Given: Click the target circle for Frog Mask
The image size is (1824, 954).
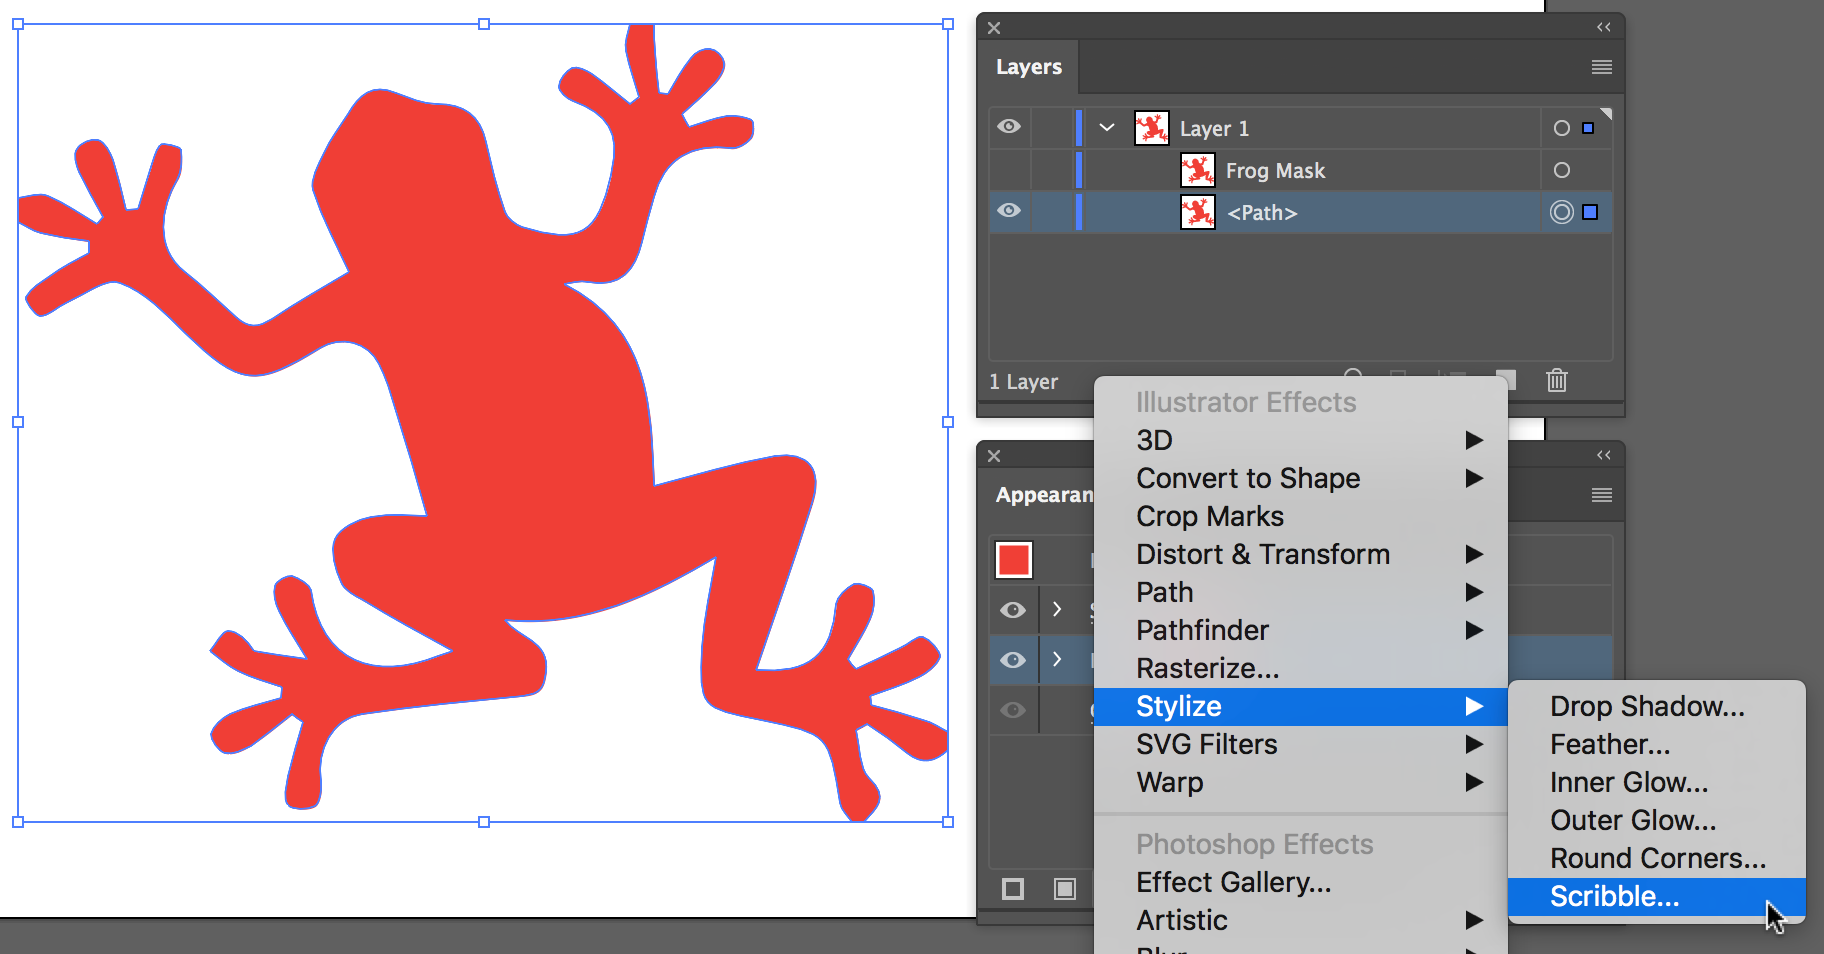Looking at the screenshot, I should [1562, 171].
